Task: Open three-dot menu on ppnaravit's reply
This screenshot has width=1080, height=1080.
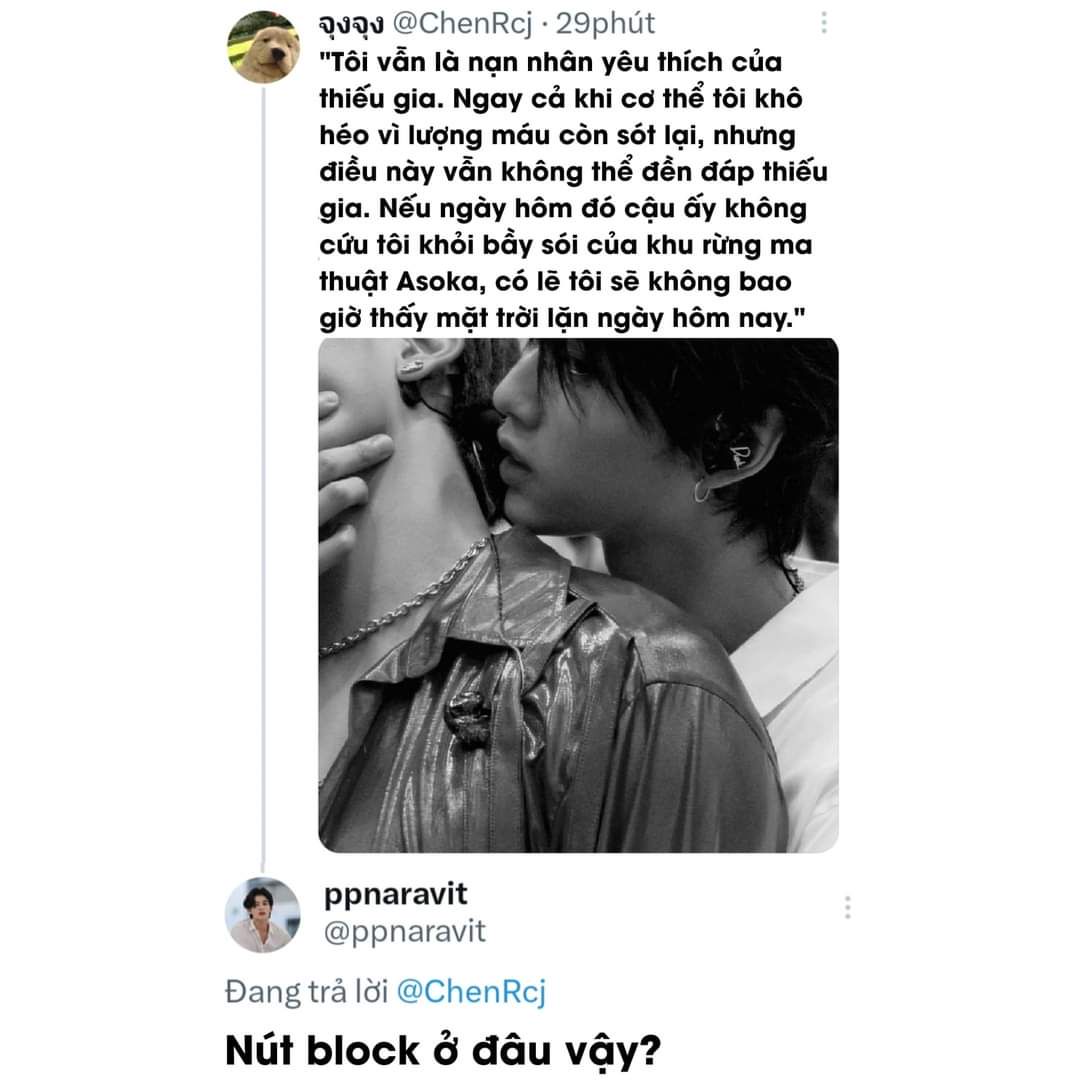Action: coord(847,907)
